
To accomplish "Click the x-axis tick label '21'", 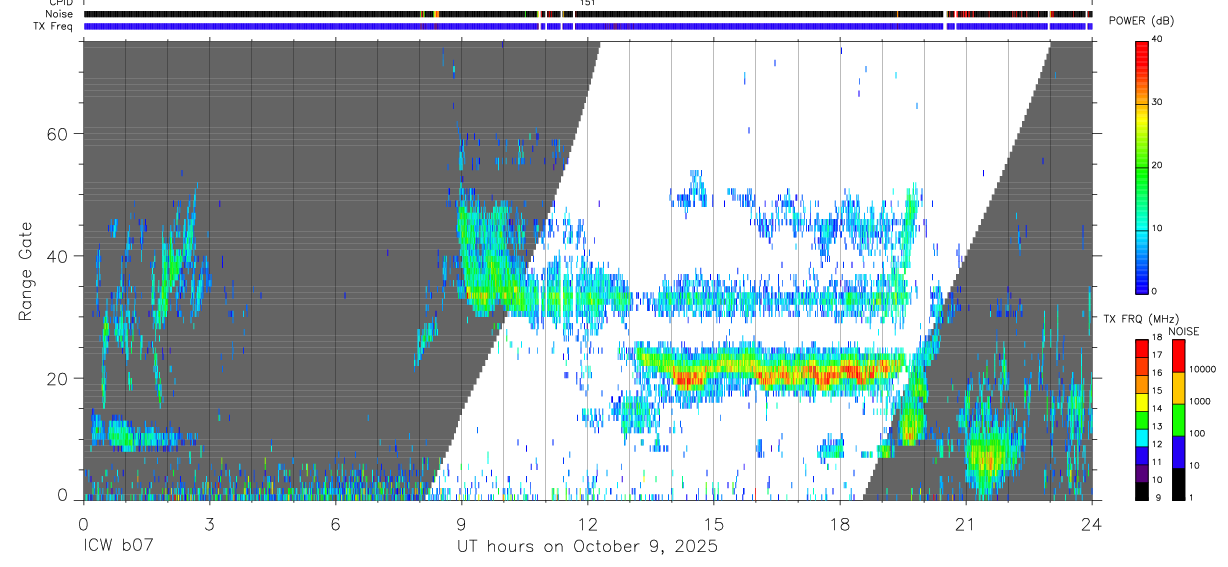I will coord(966,524).
